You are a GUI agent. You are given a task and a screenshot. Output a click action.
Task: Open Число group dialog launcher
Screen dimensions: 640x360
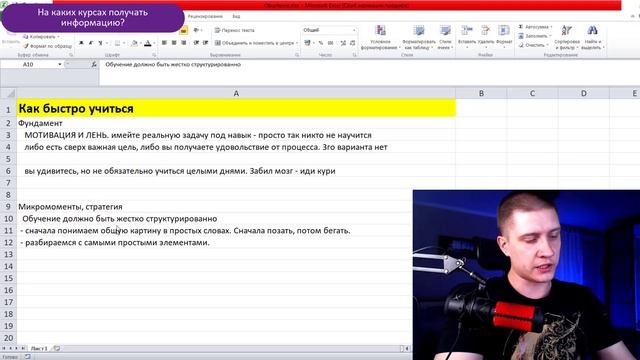354,55
